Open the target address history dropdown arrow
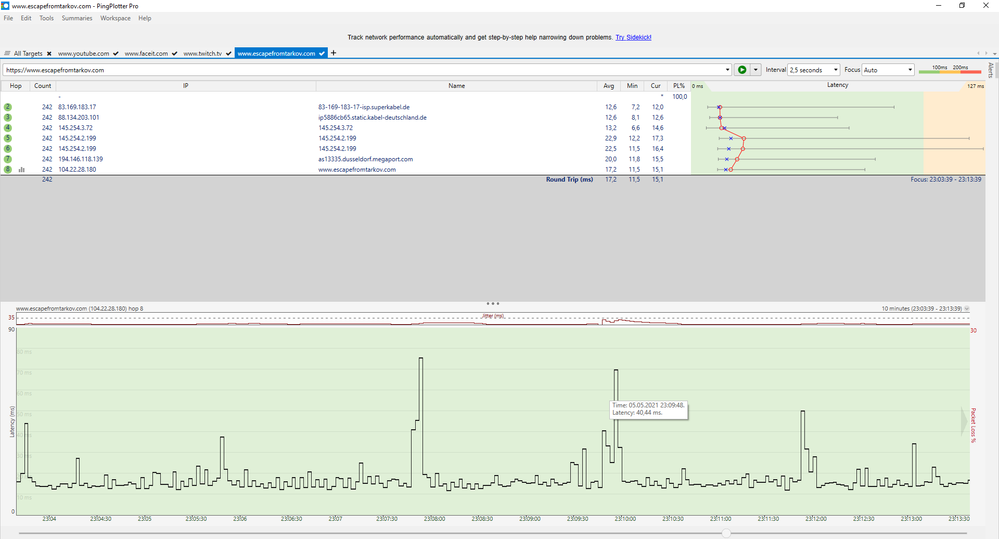 [727, 70]
